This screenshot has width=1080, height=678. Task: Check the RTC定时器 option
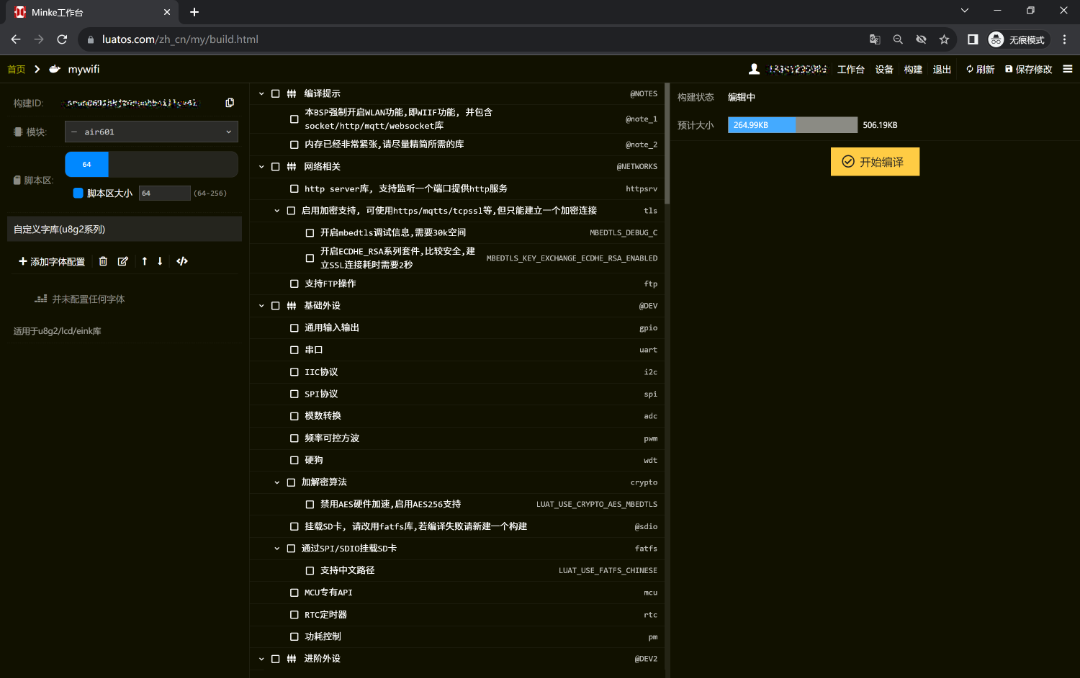[294, 615]
